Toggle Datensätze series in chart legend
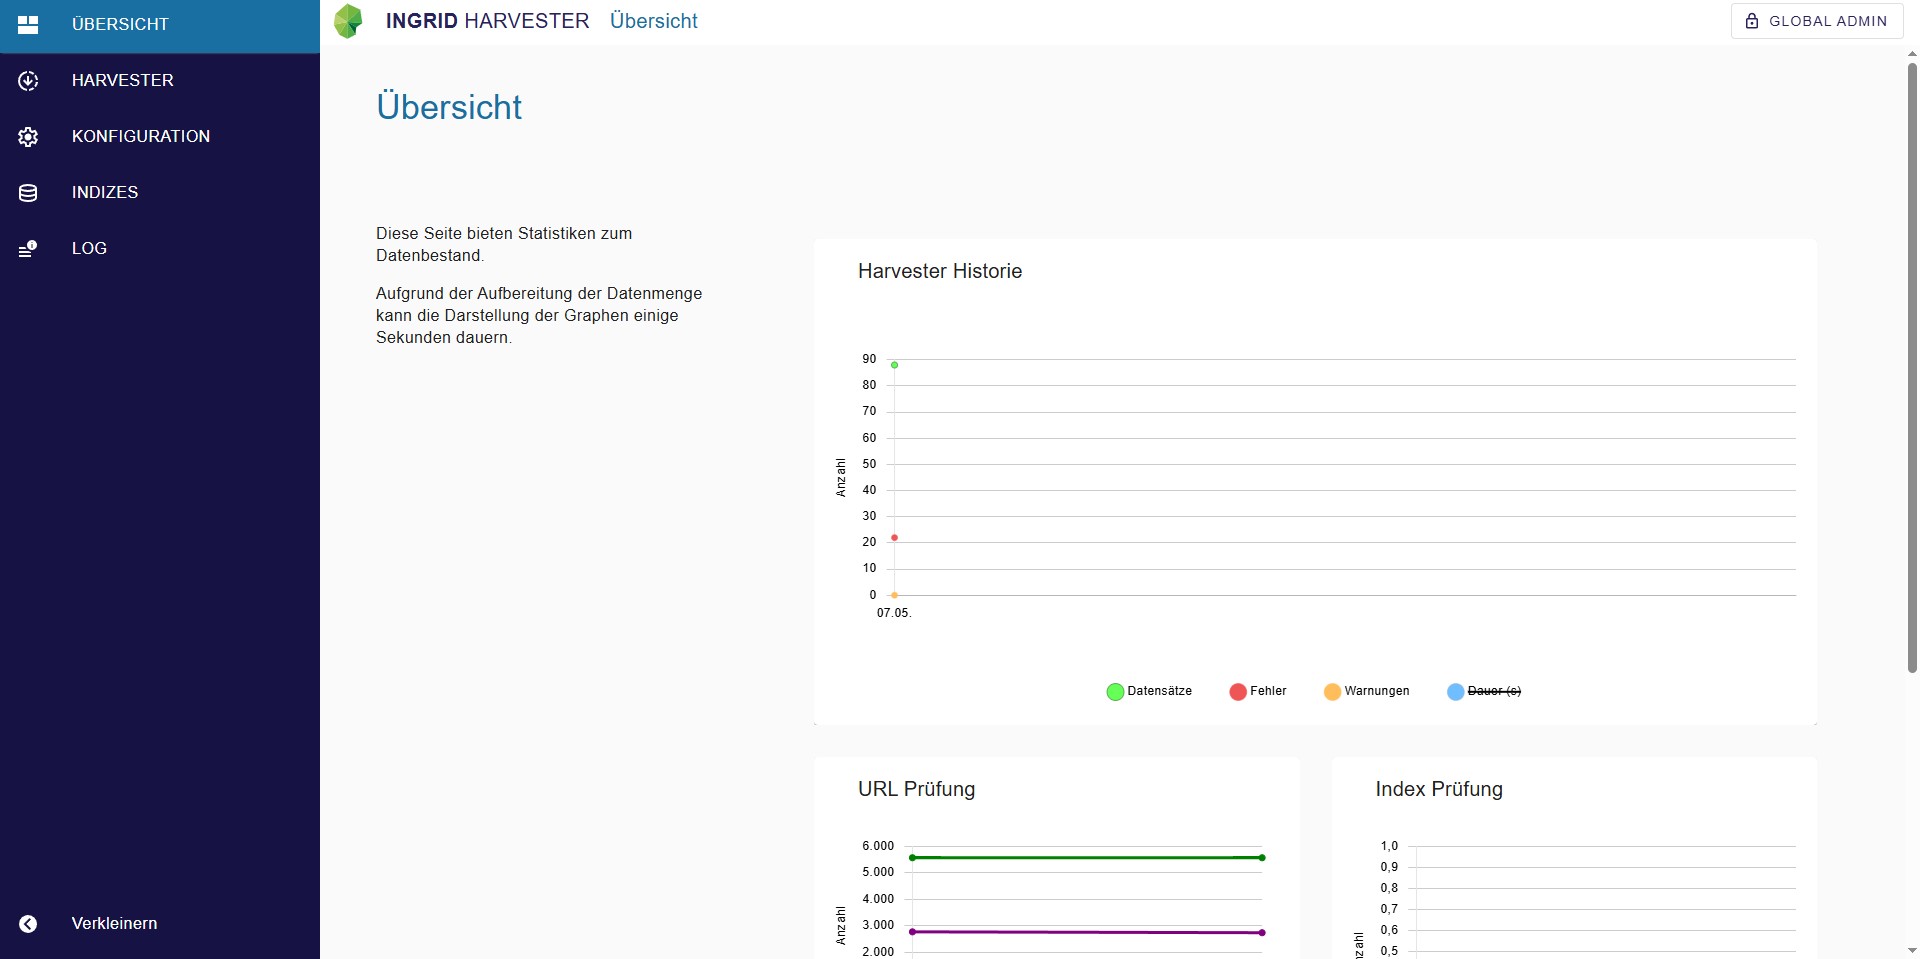This screenshot has width=1920, height=959. [1149, 691]
